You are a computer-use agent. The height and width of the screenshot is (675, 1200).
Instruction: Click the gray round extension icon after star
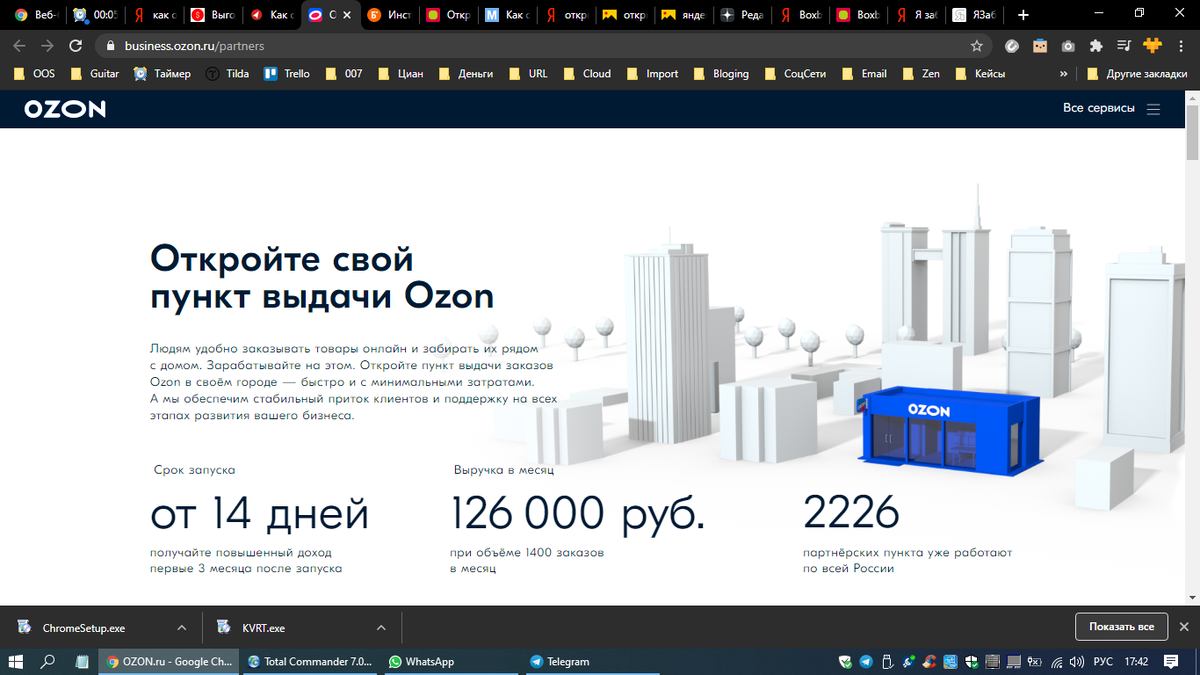(x=1012, y=46)
